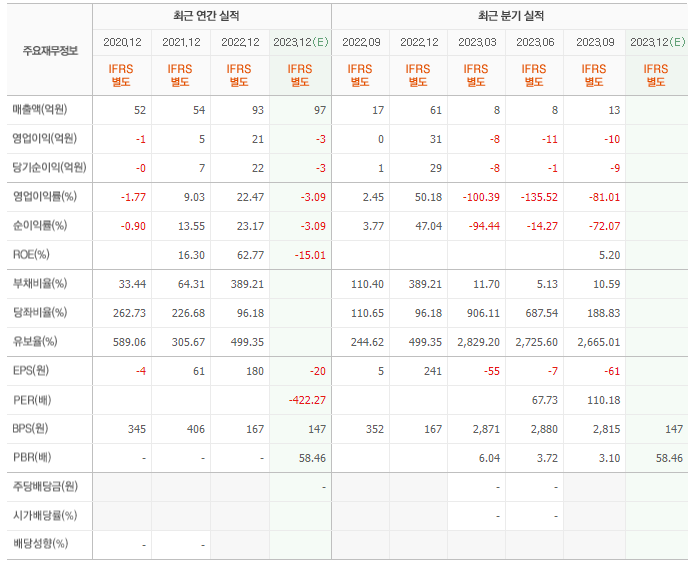Click the 유보율(%) row label
The height and width of the screenshot is (562, 694).
pos(35,341)
